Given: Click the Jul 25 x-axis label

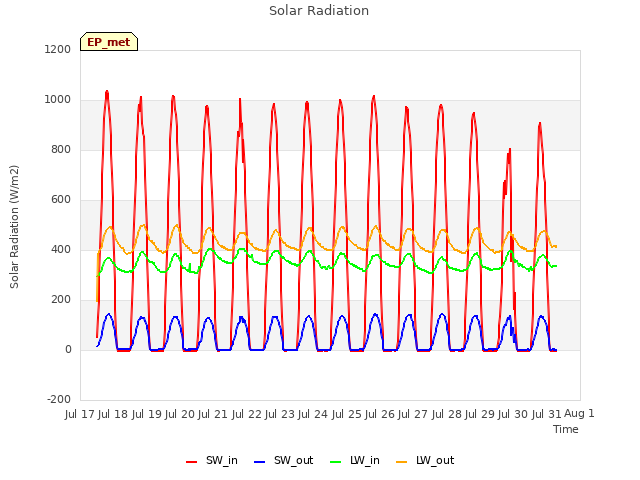Looking at the screenshot, I should coord(347,414).
